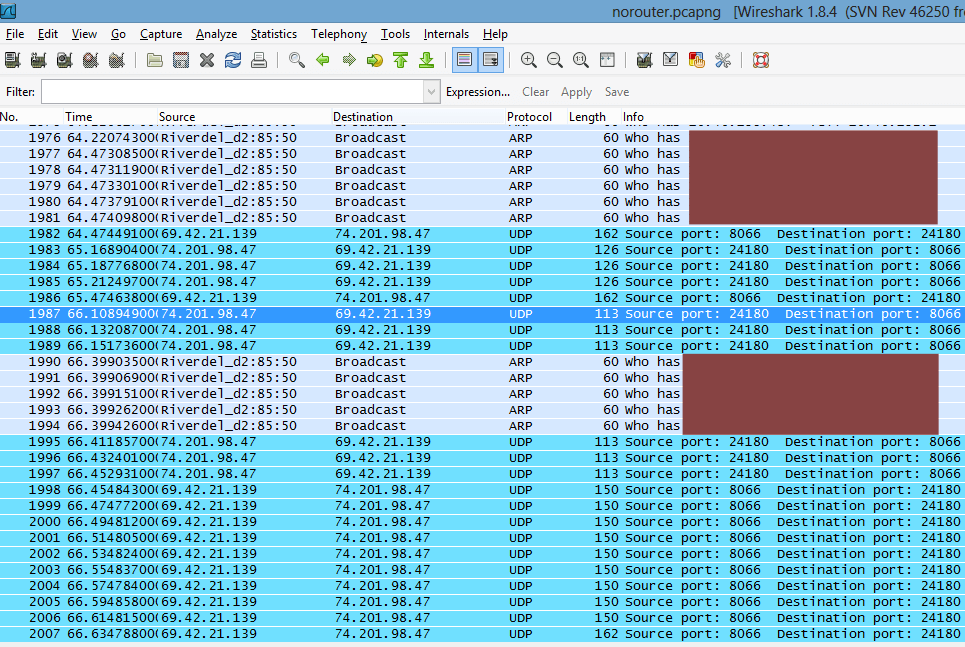Sort by the Destination column header

[x=417, y=116]
